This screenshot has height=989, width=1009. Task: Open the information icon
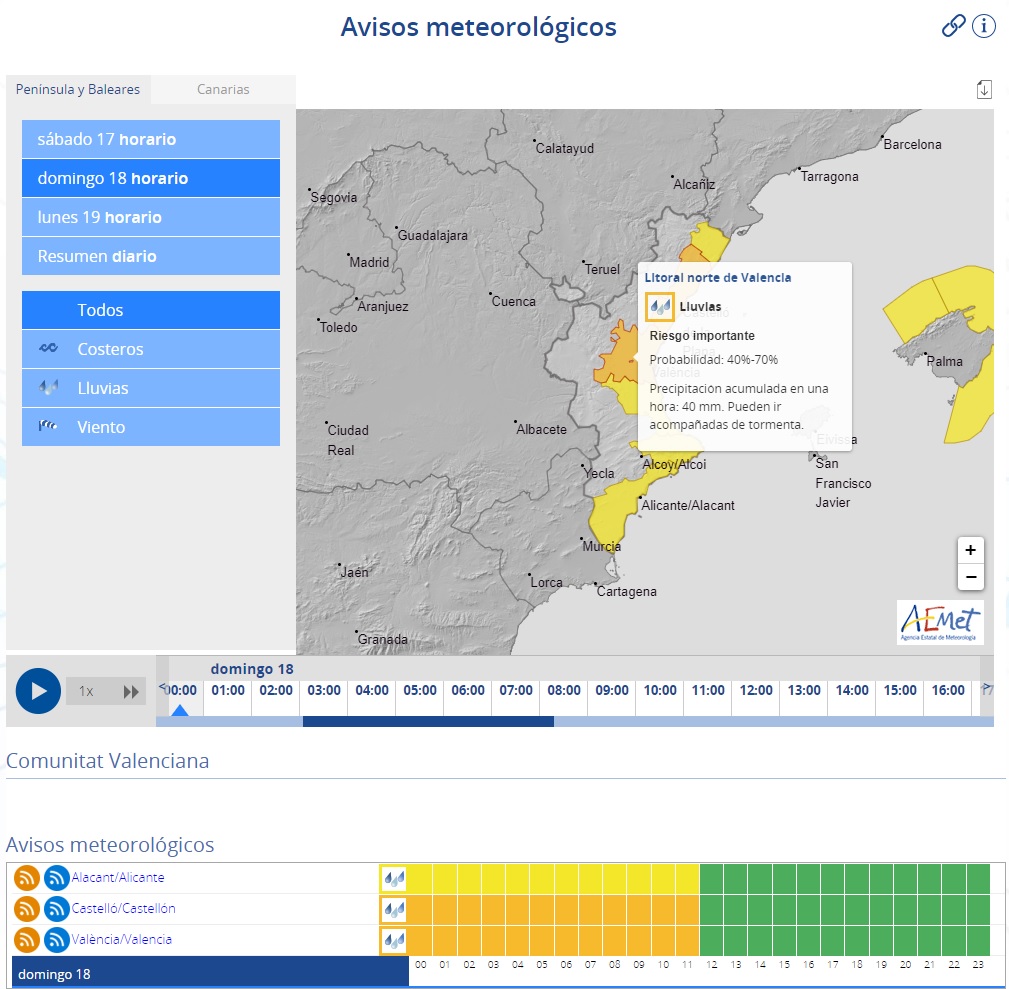point(984,27)
